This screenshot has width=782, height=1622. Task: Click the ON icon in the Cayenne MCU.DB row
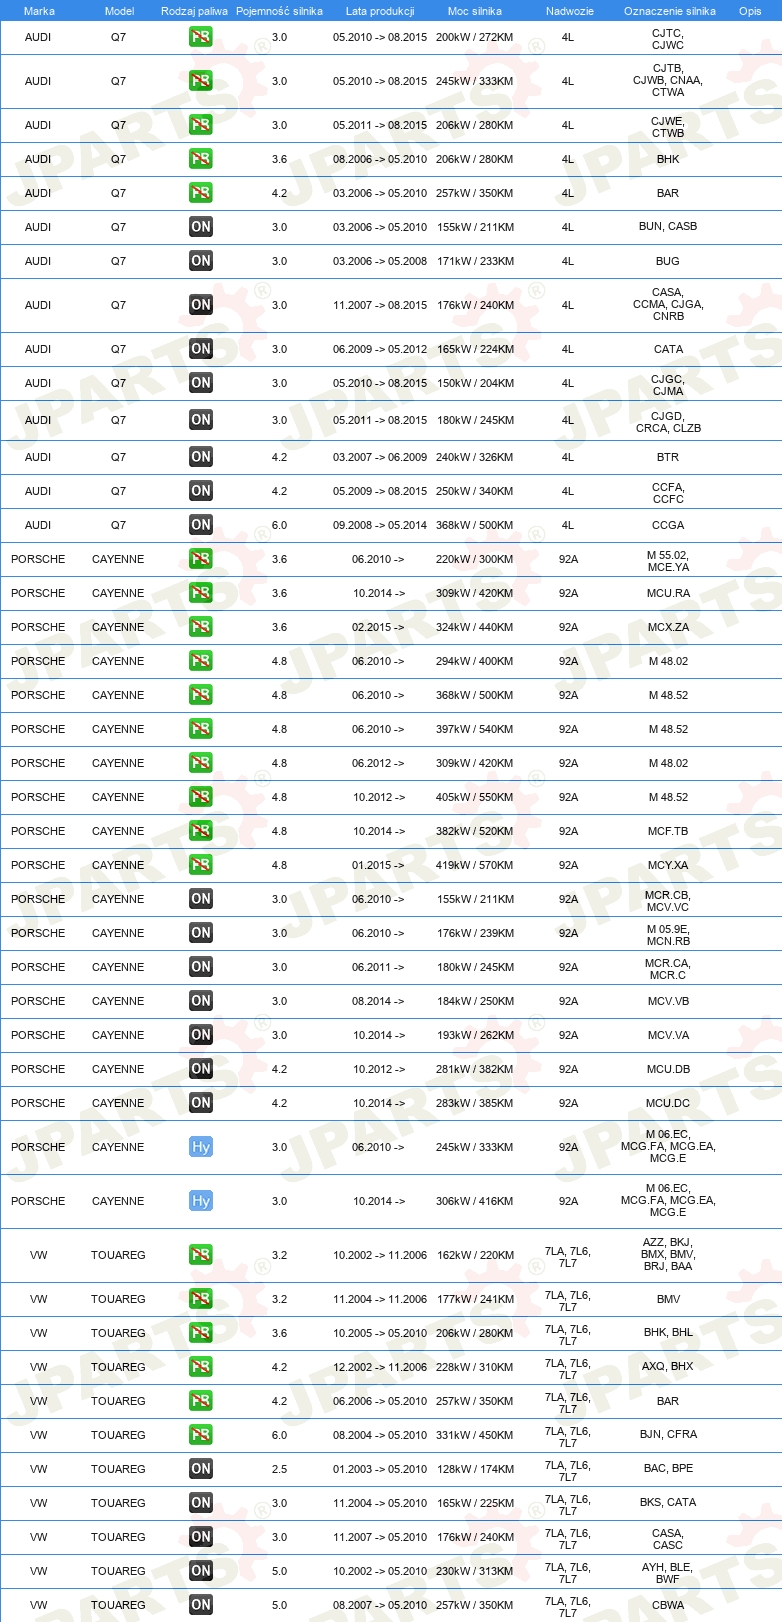pyautogui.click(x=201, y=1069)
